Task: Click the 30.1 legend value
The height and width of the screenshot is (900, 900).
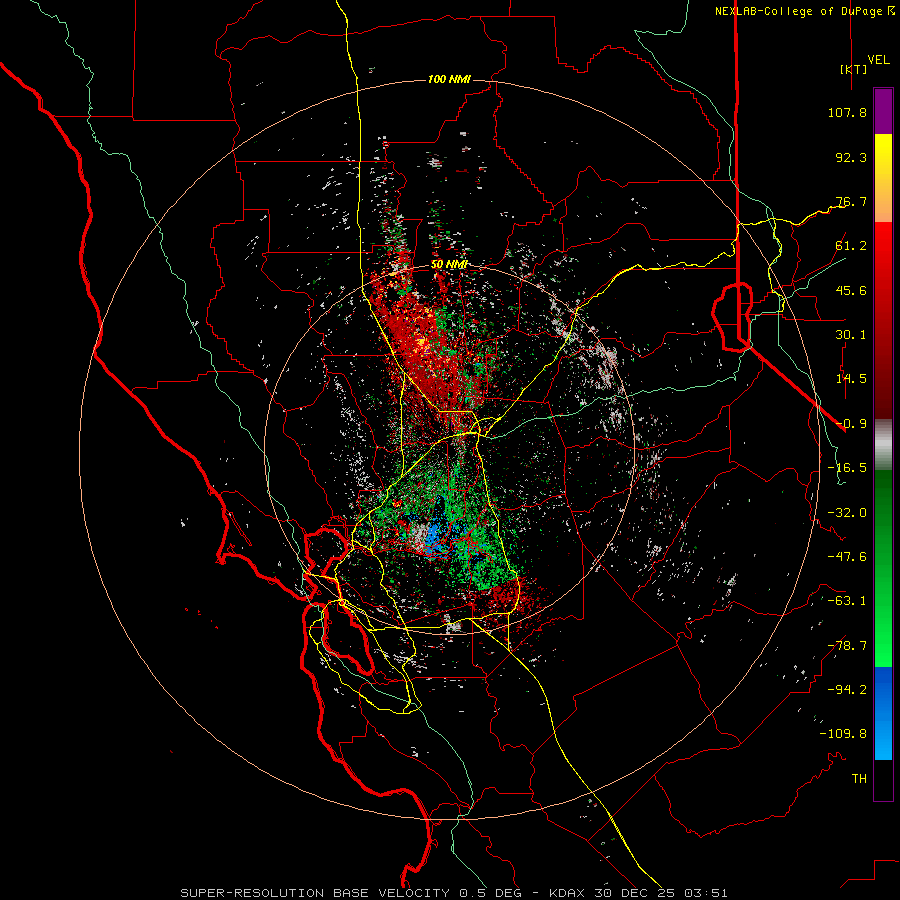Action: (851, 335)
